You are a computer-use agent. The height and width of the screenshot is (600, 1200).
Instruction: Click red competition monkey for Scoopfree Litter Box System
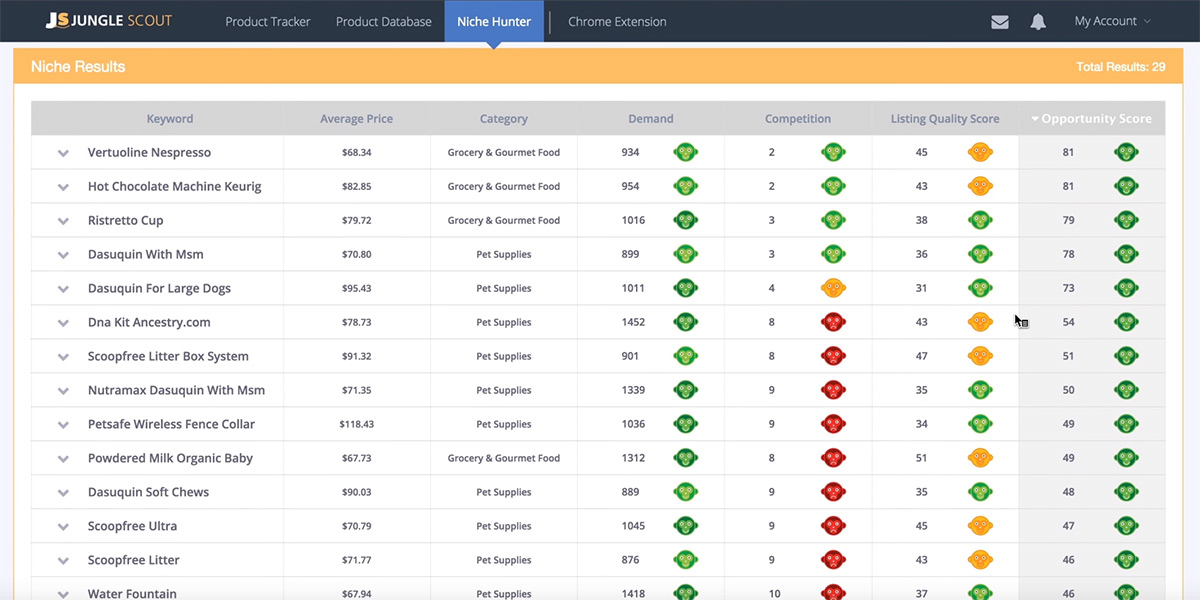click(833, 356)
